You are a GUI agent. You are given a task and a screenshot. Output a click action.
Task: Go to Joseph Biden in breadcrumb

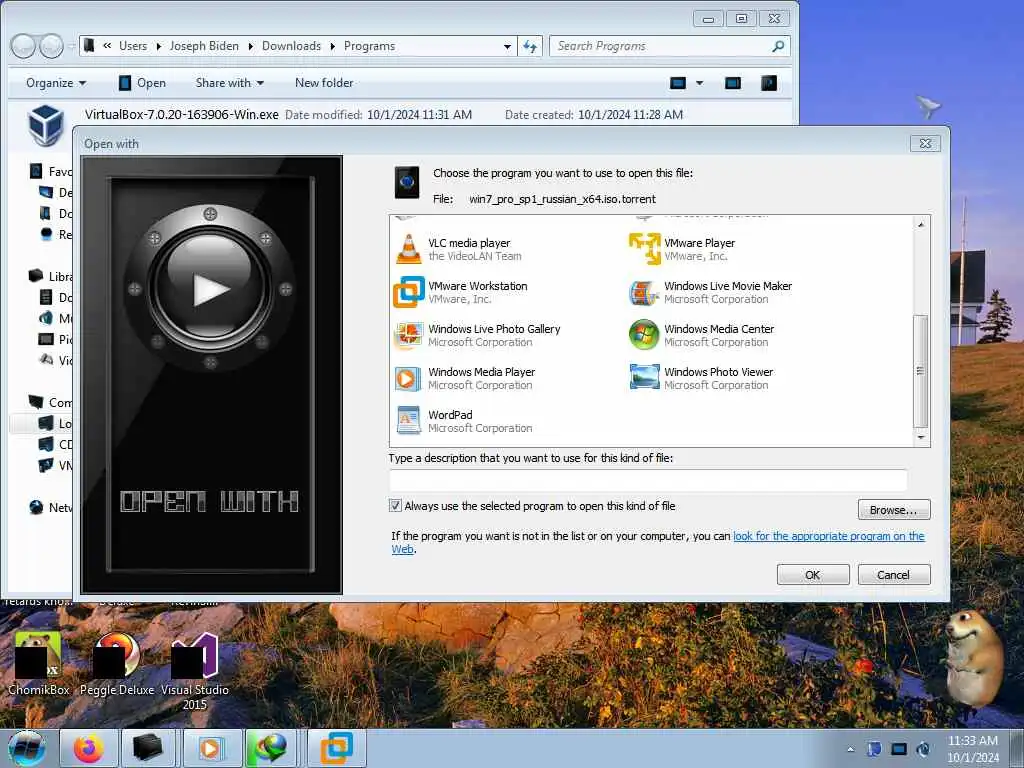(x=204, y=46)
